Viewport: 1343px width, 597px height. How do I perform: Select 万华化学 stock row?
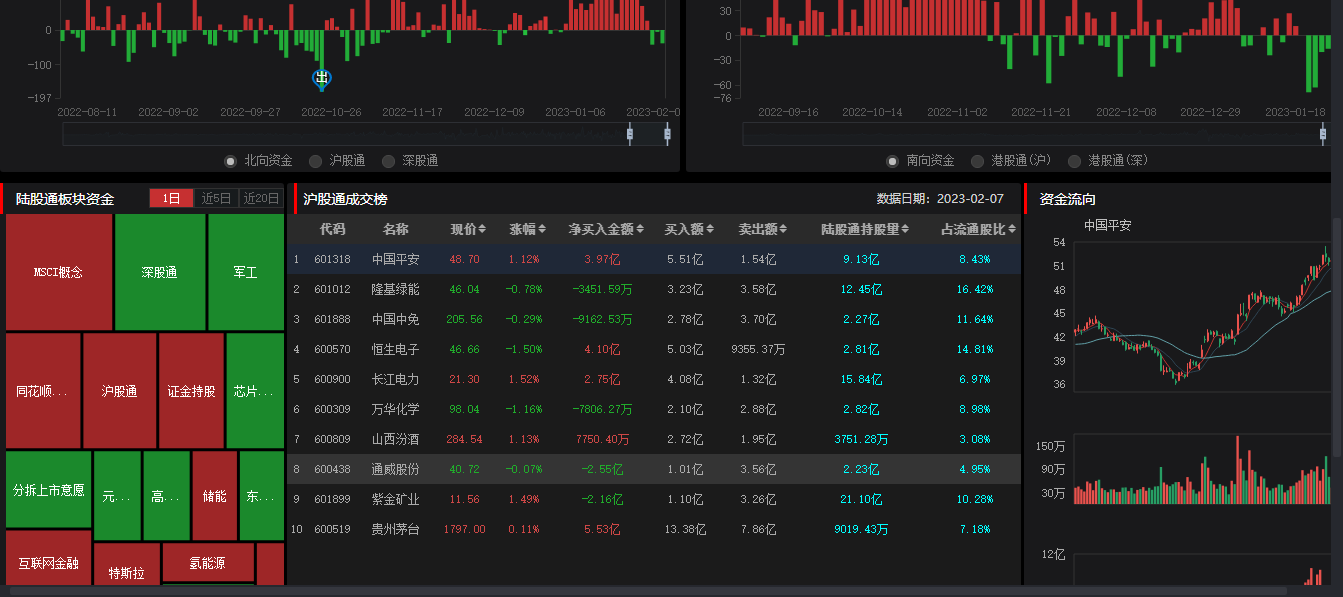coord(654,409)
